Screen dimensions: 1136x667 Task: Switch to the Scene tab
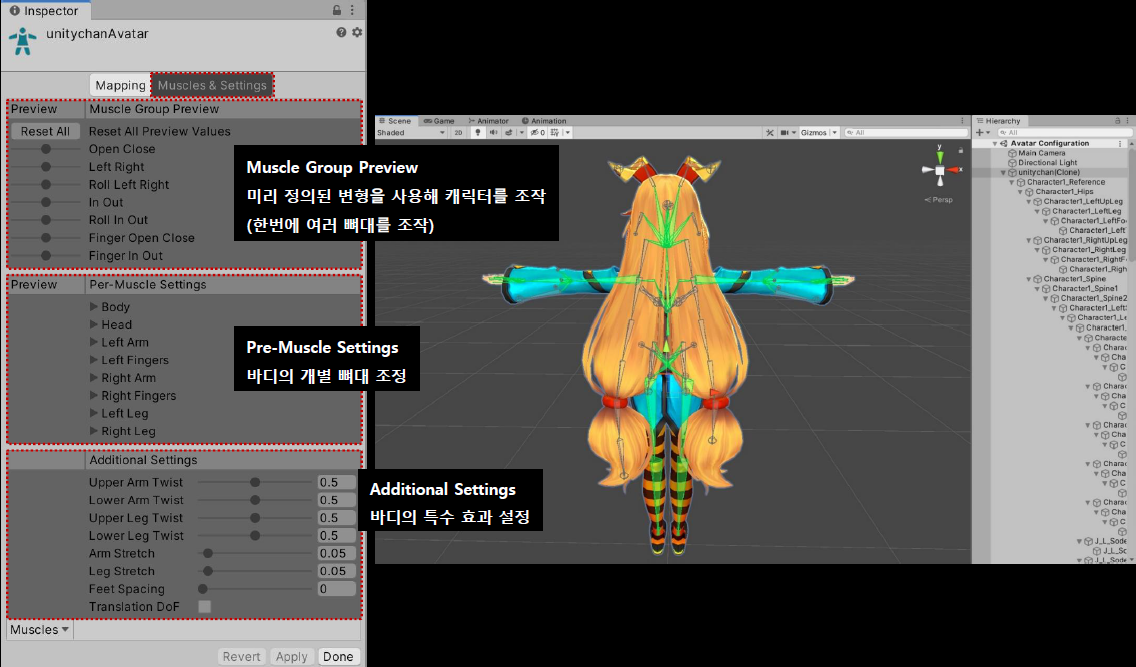[395, 121]
